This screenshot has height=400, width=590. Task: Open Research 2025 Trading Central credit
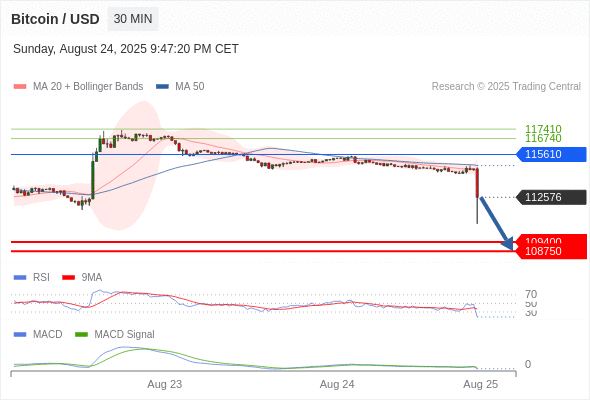pyautogui.click(x=506, y=87)
